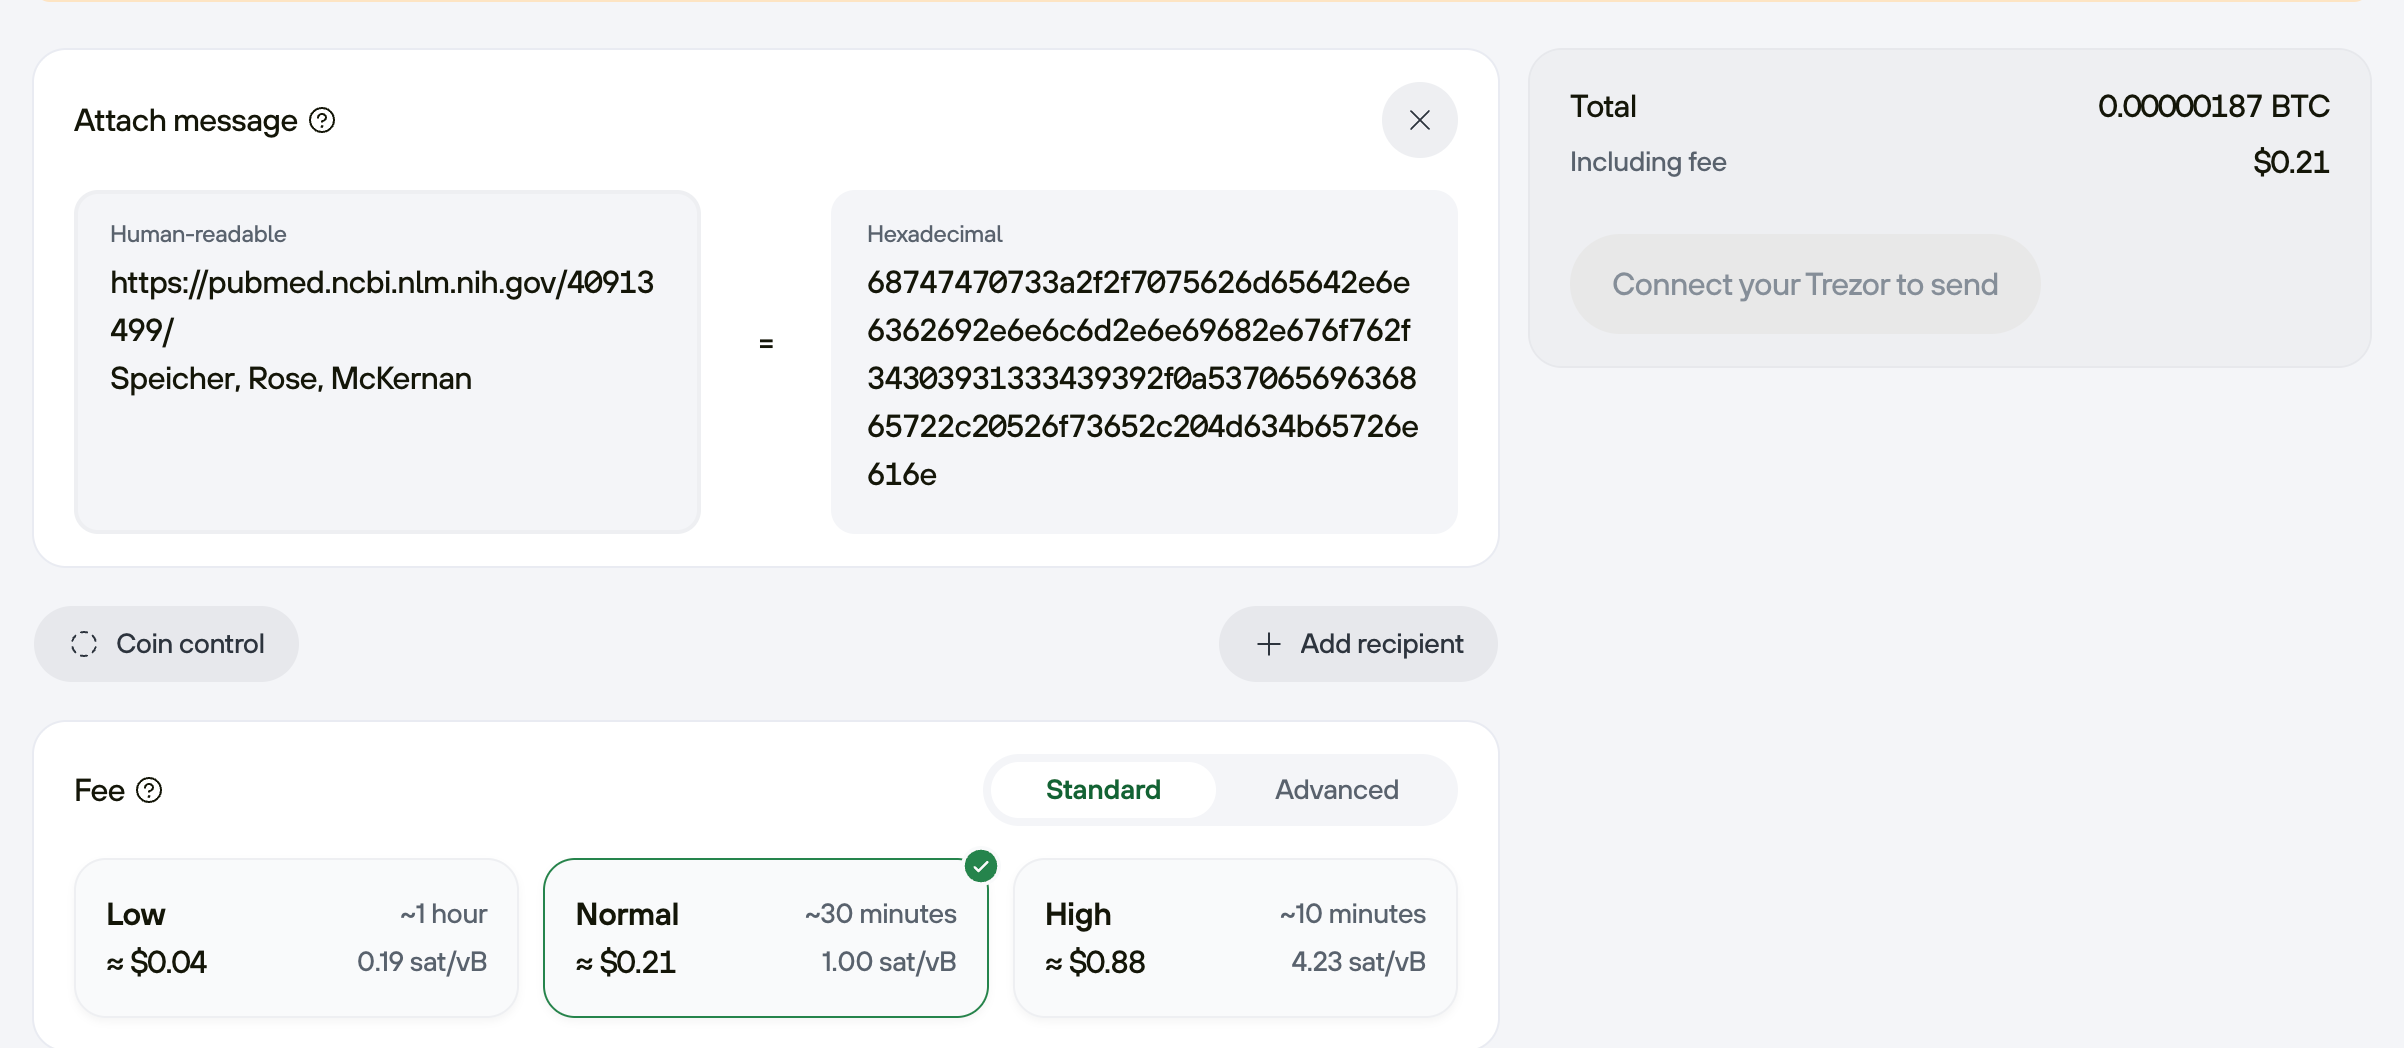Click Connect your Trezor to send

point(1805,284)
